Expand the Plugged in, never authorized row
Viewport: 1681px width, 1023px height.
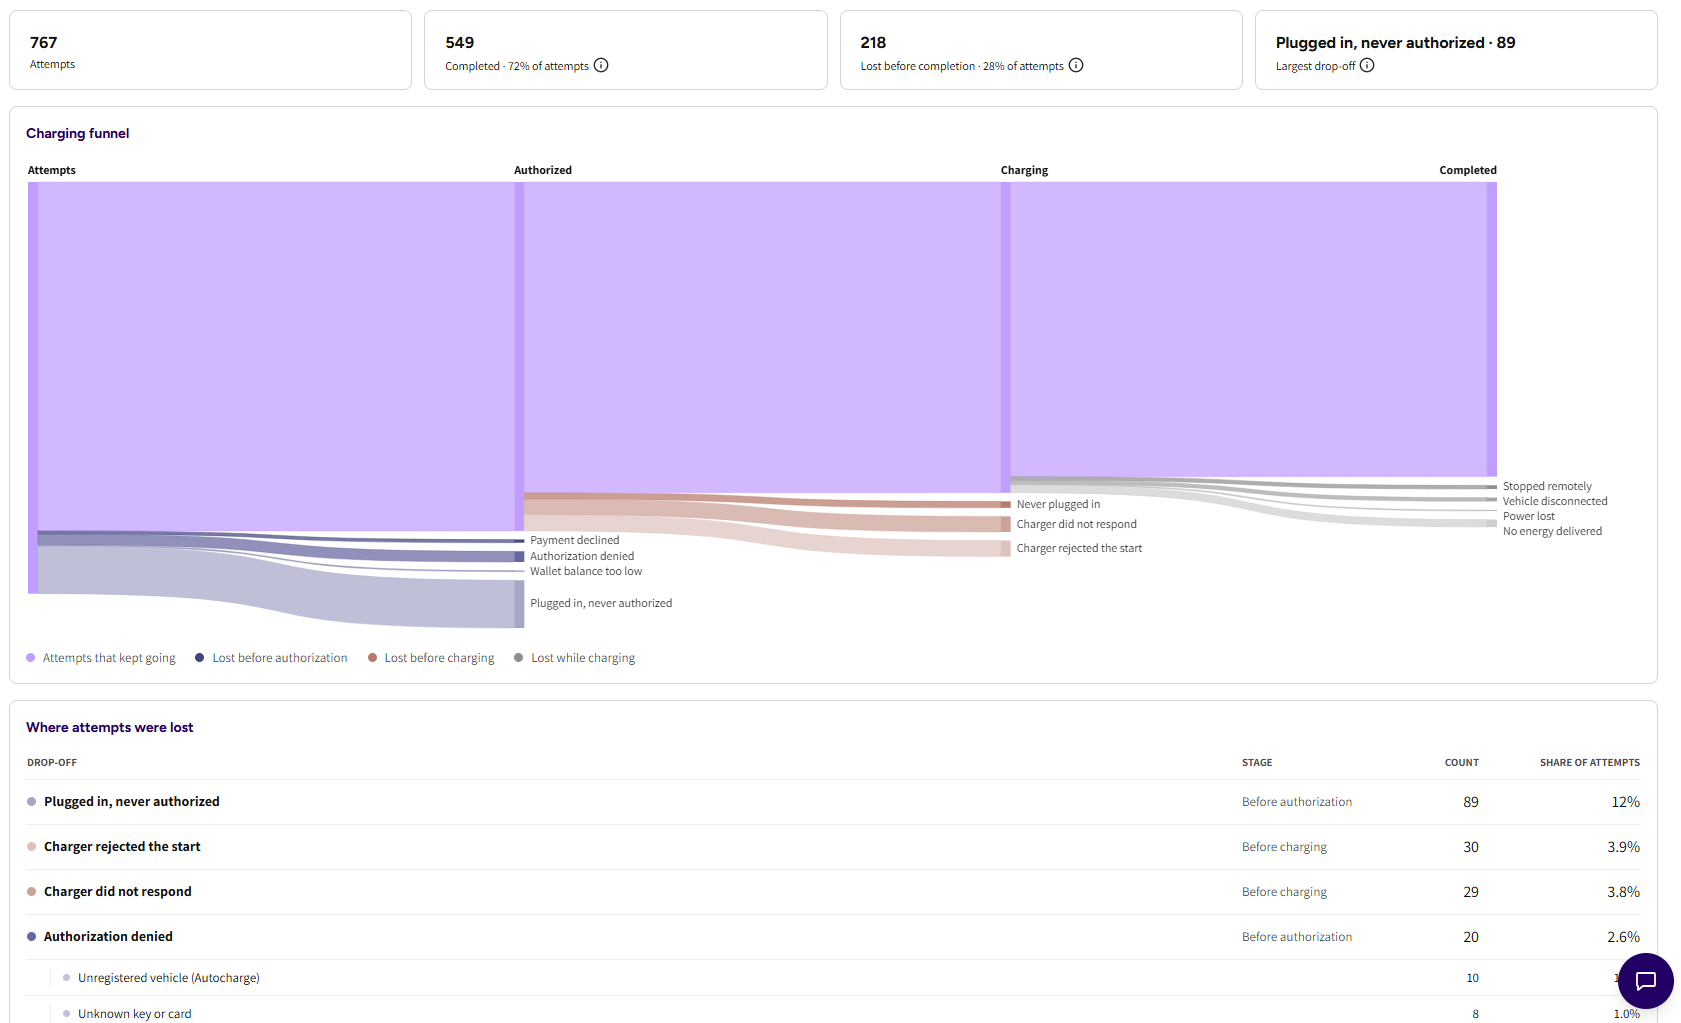833,802
